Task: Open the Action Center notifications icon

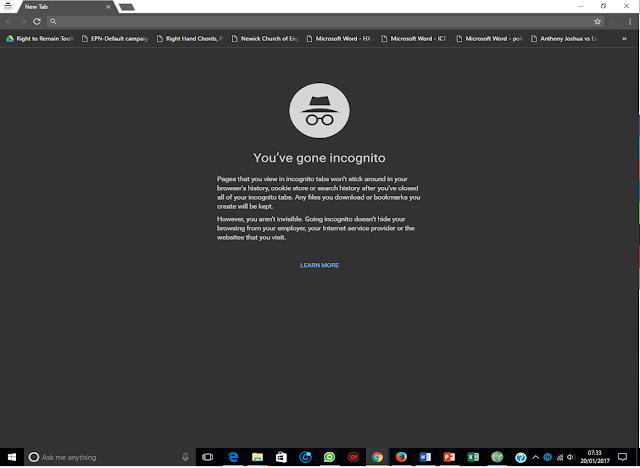Action: [x=622, y=457]
